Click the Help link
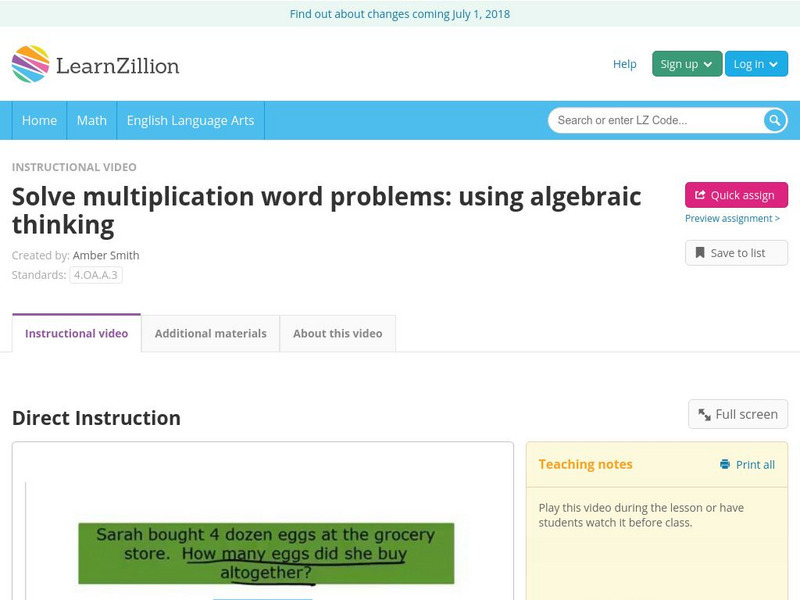 tap(623, 63)
